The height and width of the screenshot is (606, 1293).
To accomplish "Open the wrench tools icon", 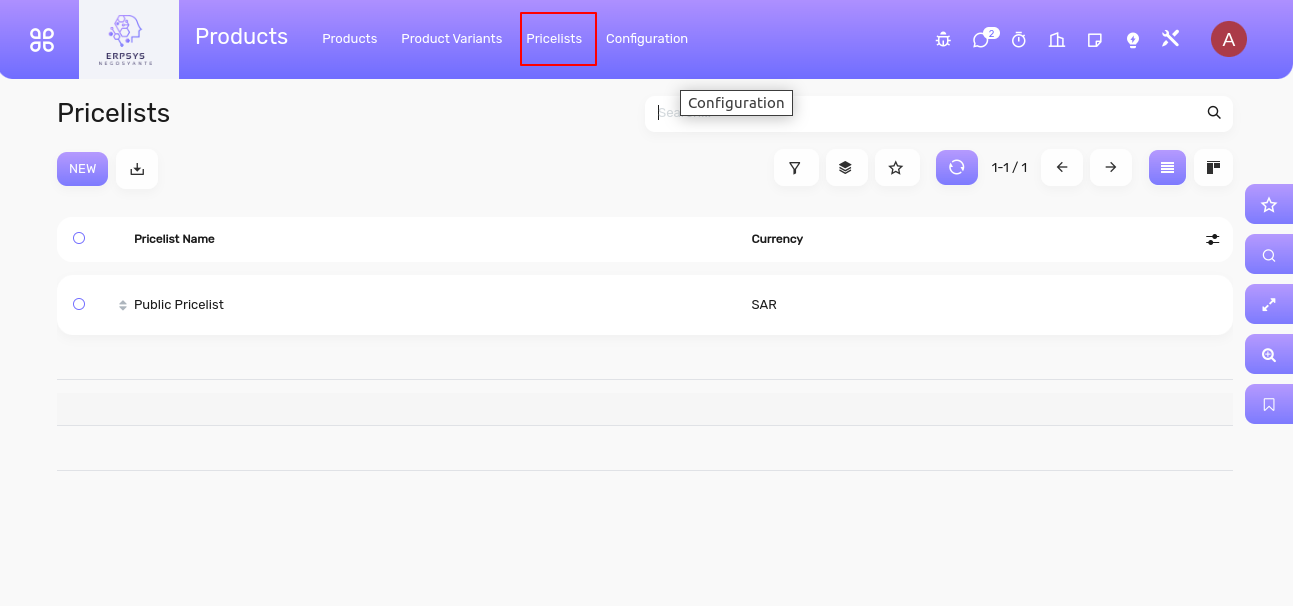I will pos(1171,39).
